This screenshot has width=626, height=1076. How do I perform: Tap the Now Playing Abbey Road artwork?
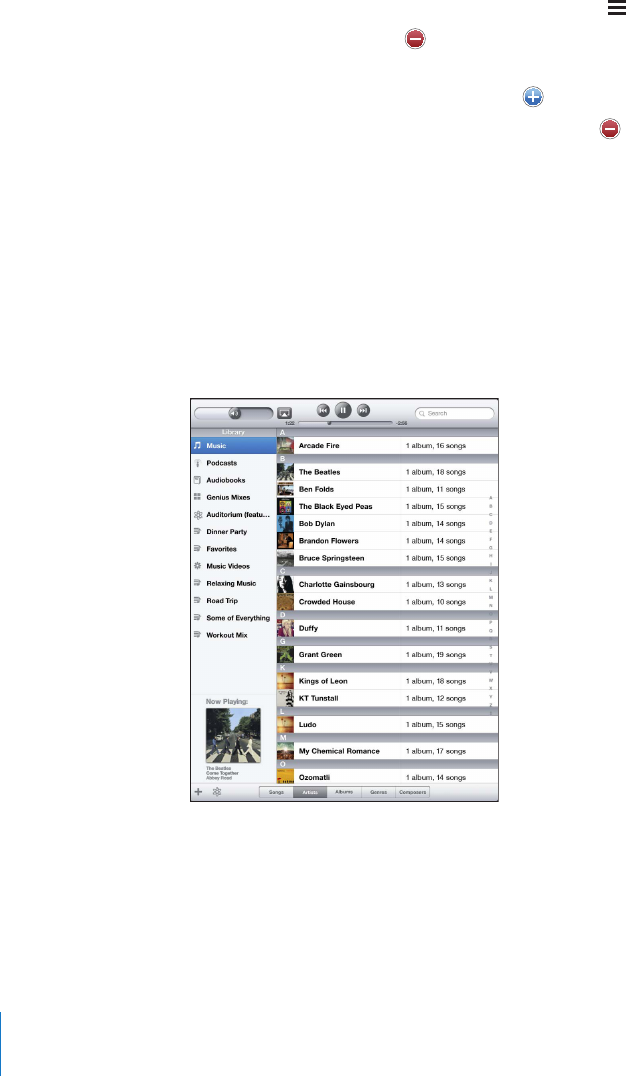[233, 736]
